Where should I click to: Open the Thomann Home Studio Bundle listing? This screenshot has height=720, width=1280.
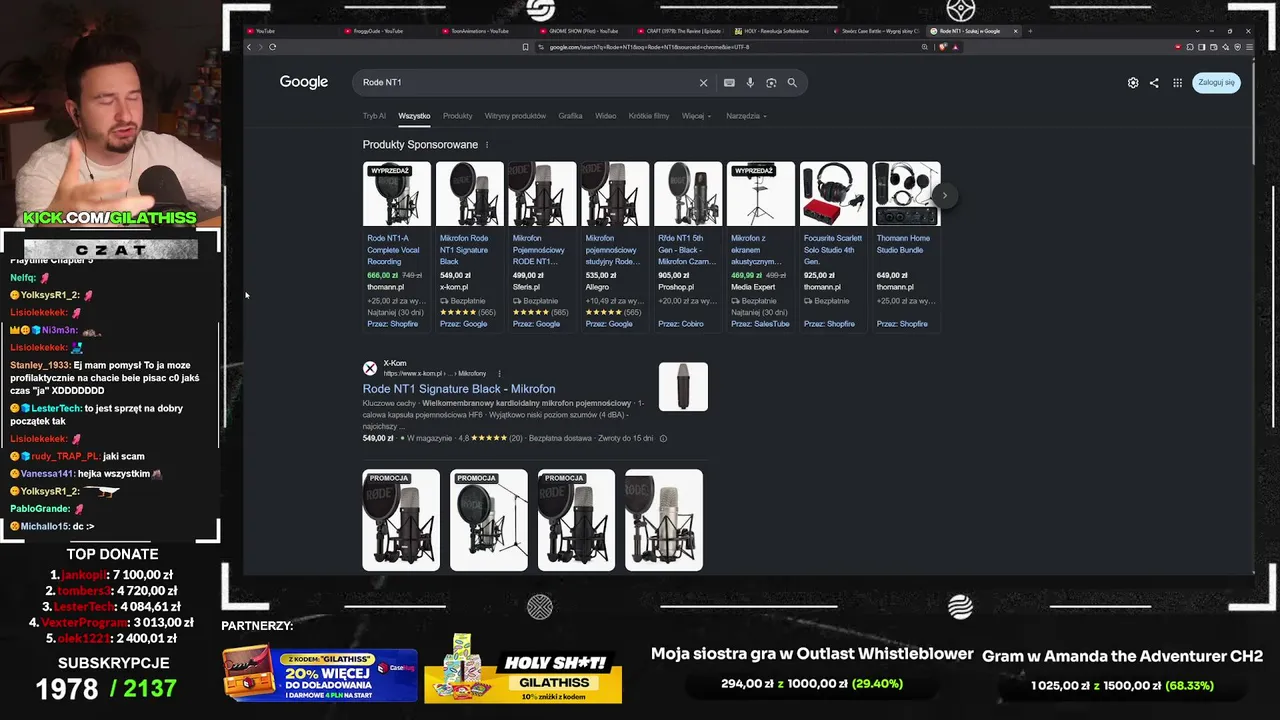(905, 244)
